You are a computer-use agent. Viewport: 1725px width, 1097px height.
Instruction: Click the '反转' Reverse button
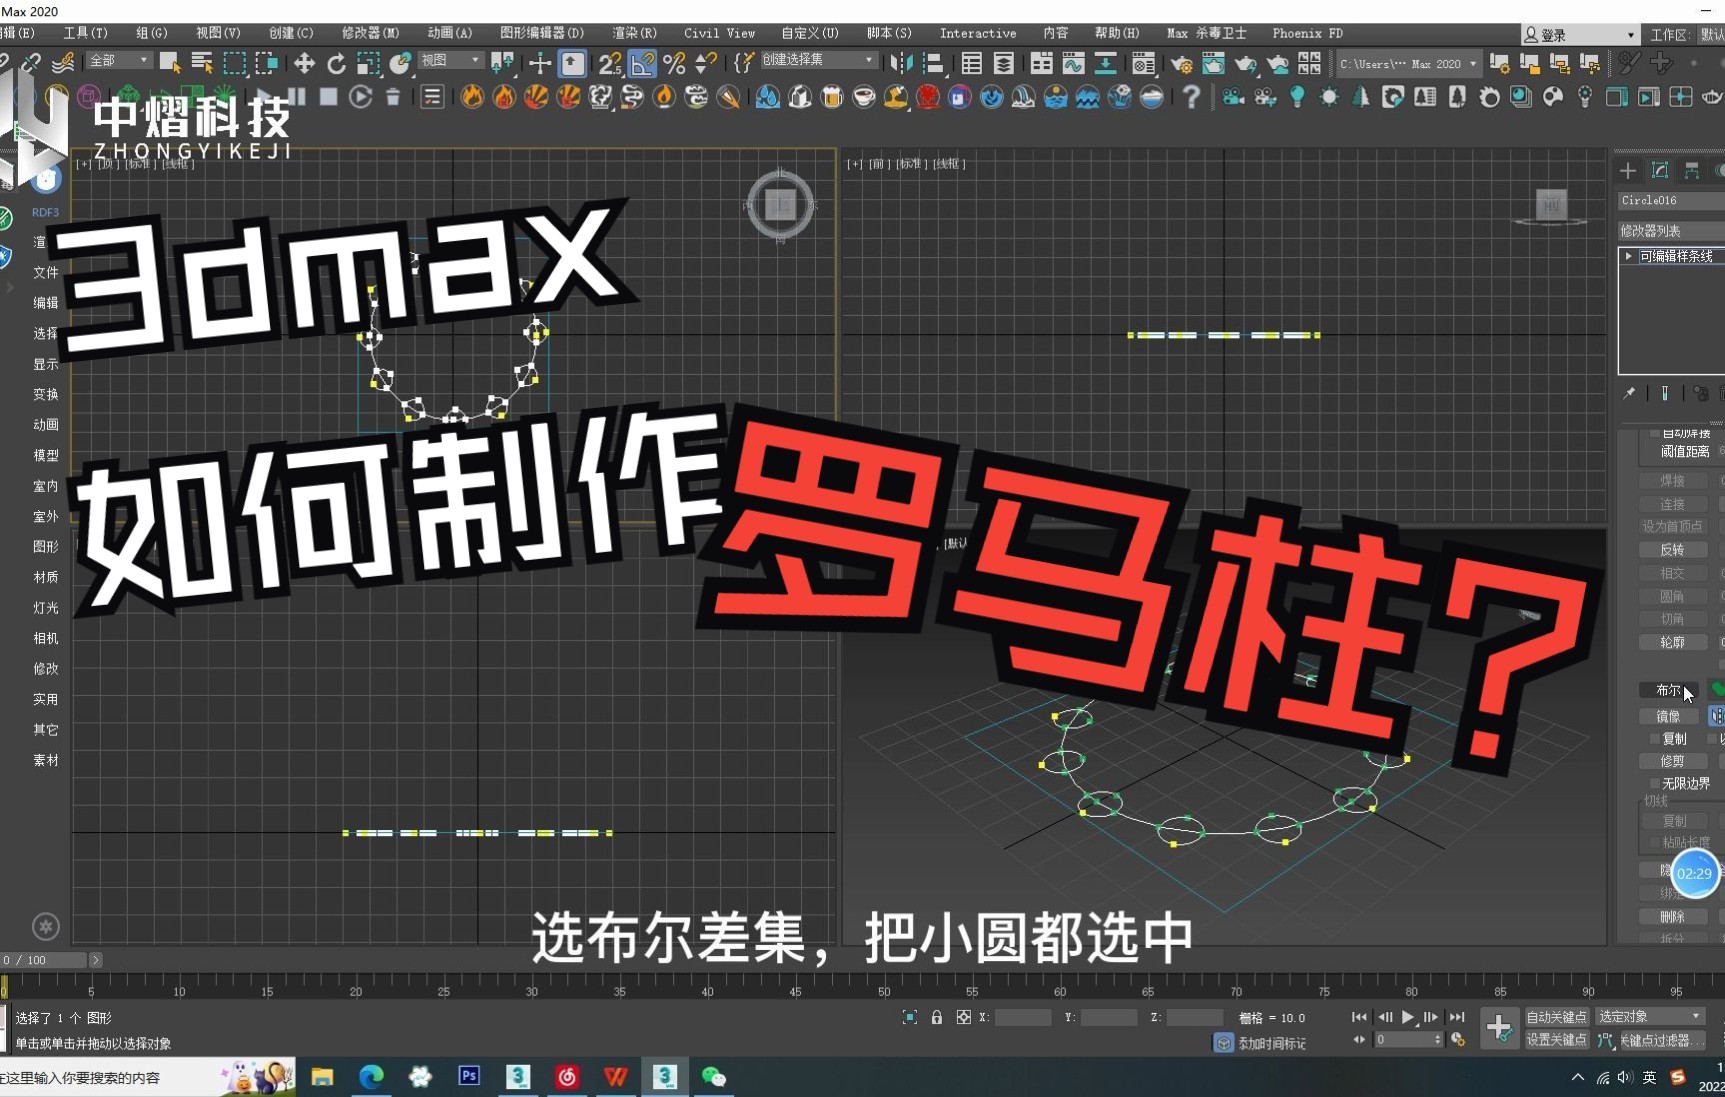point(1672,550)
